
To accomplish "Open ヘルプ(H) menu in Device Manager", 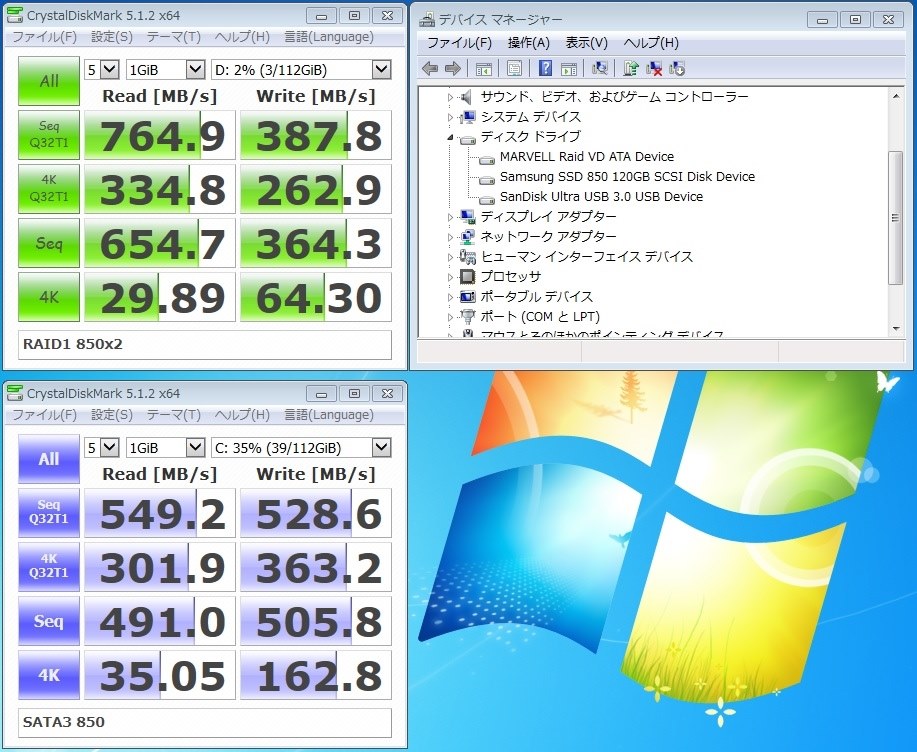I will point(651,43).
